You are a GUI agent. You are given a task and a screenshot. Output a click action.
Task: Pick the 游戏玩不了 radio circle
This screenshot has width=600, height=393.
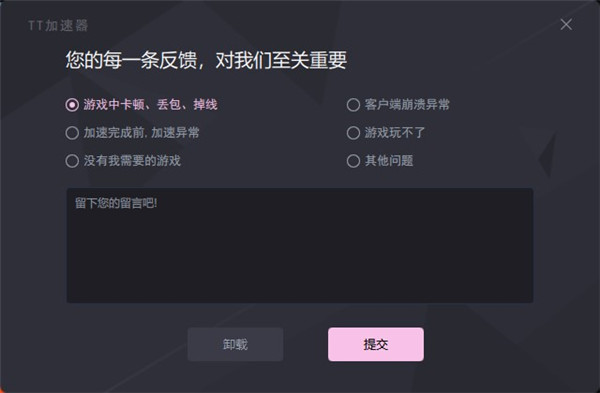(x=353, y=133)
